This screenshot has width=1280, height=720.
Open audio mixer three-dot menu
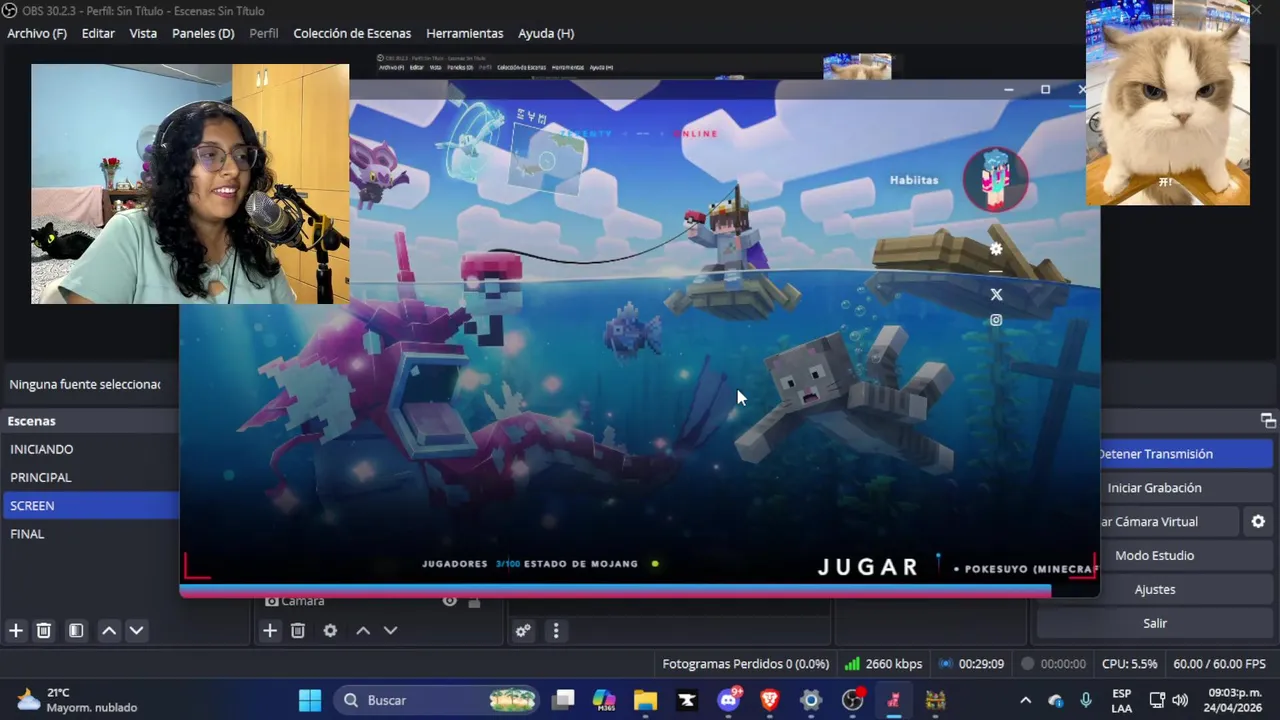point(556,630)
